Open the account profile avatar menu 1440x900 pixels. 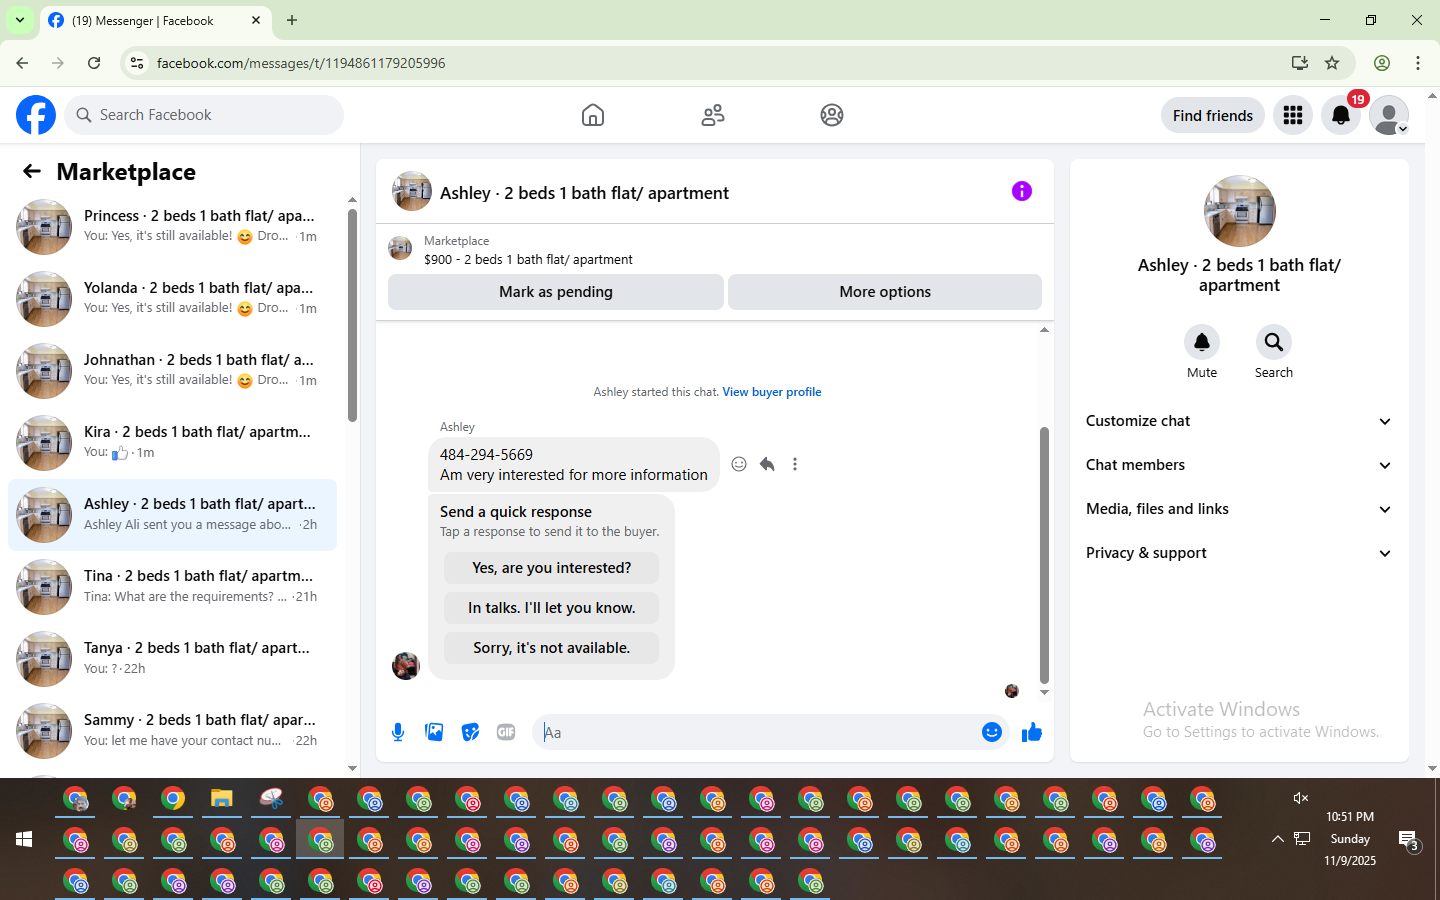pos(1389,115)
